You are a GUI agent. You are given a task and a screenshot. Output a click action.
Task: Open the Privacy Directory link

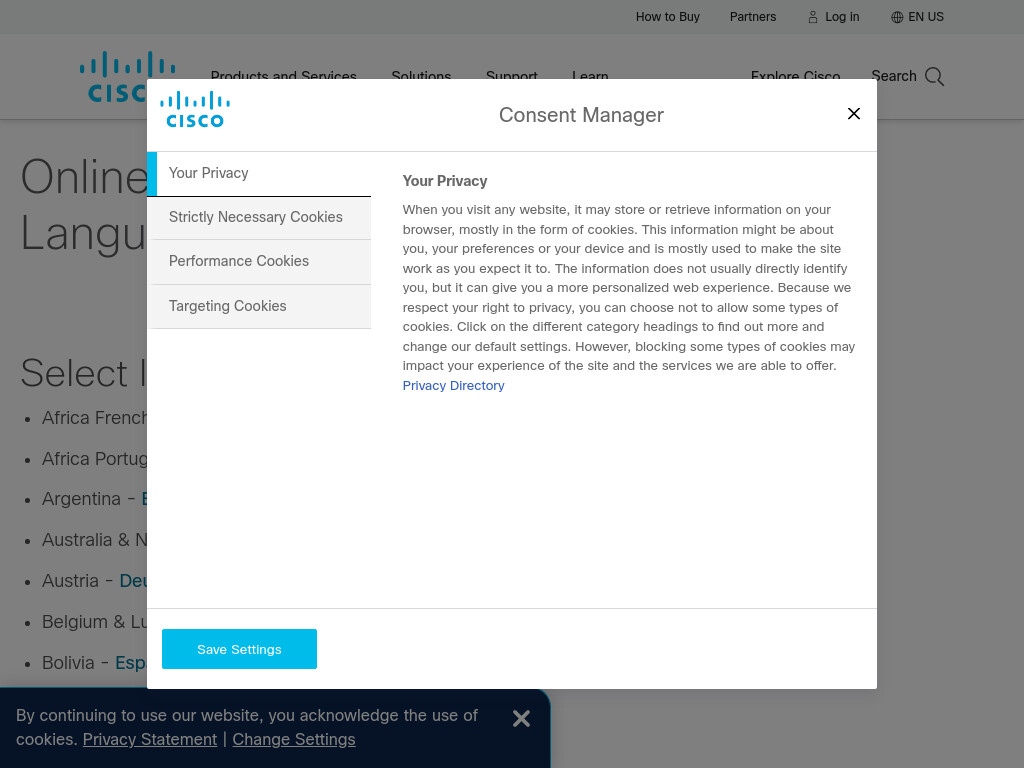click(453, 385)
